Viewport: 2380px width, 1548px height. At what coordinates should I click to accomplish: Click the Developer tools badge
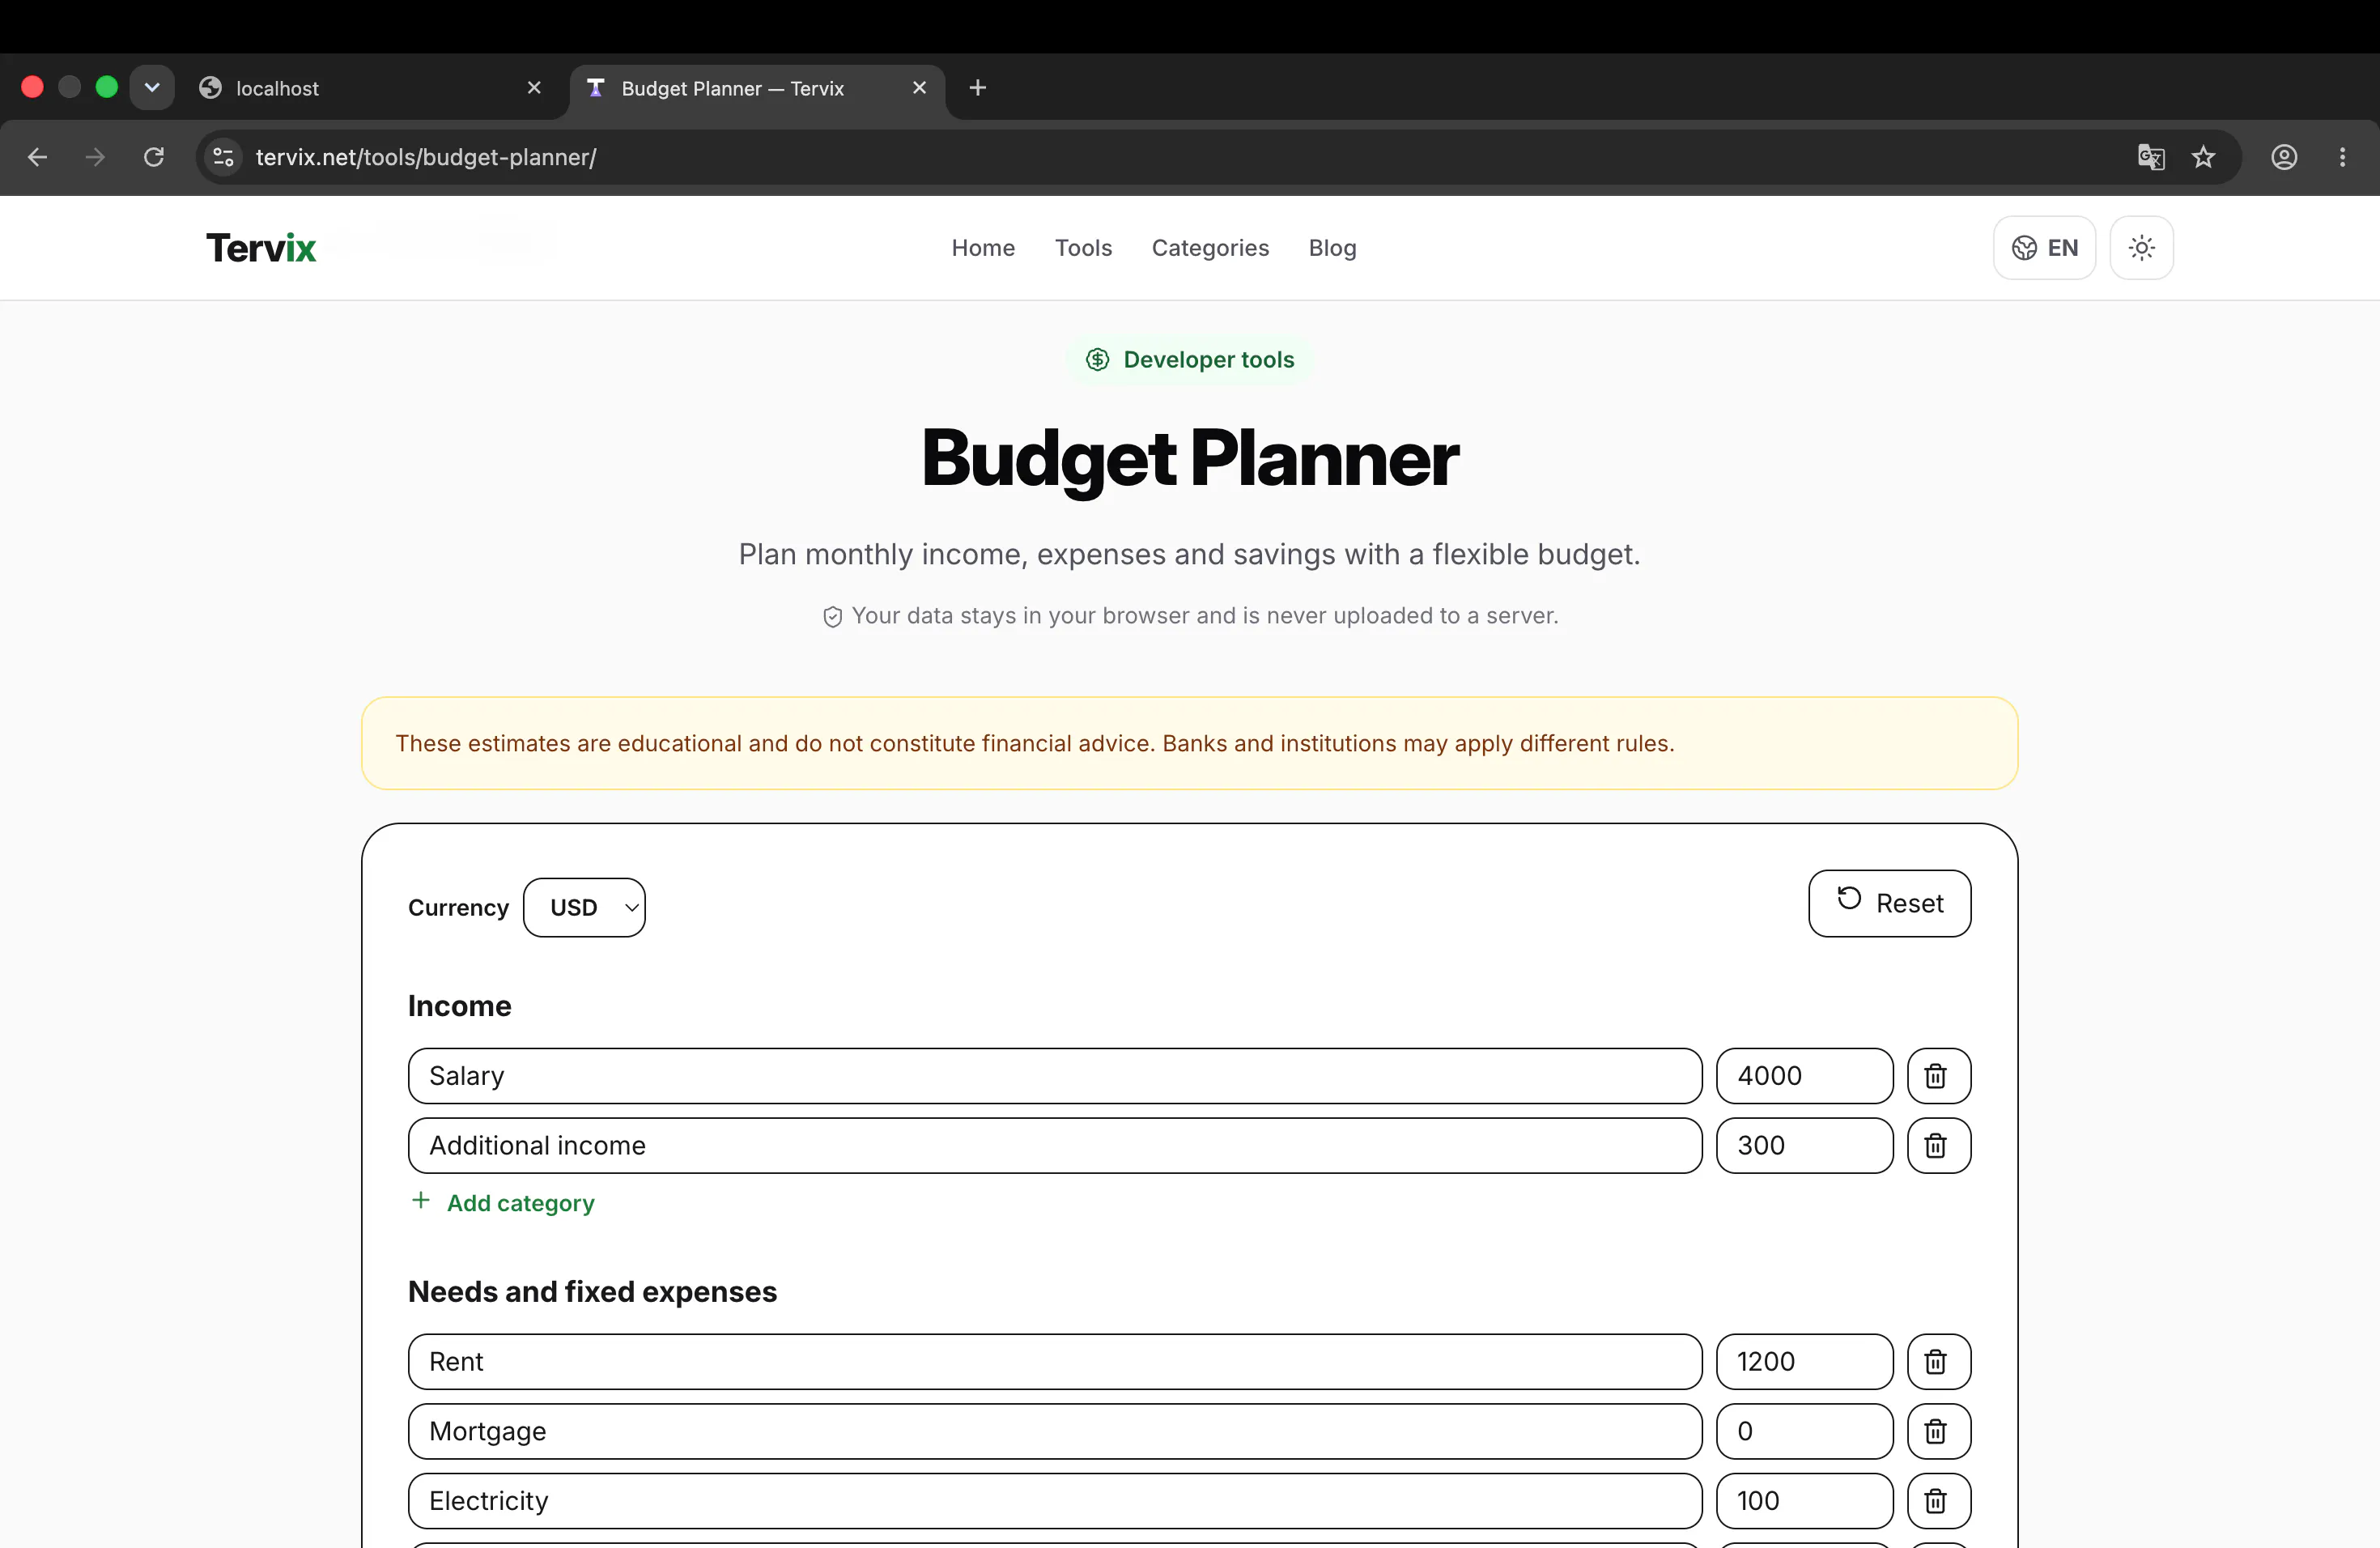point(1189,359)
